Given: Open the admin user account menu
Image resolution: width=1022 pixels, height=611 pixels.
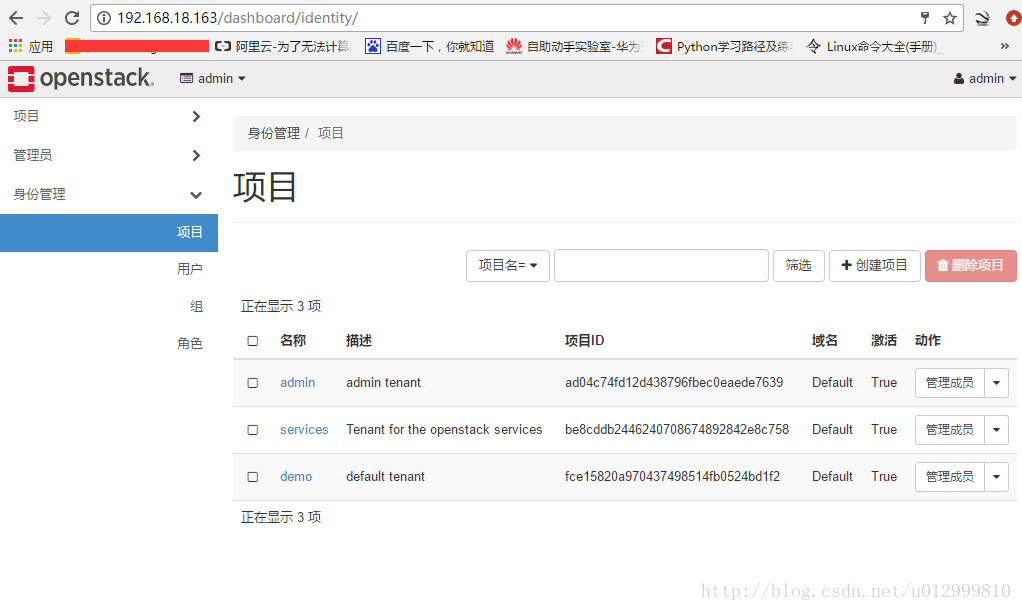Looking at the screenshot, I should click(x=984, y=78).
